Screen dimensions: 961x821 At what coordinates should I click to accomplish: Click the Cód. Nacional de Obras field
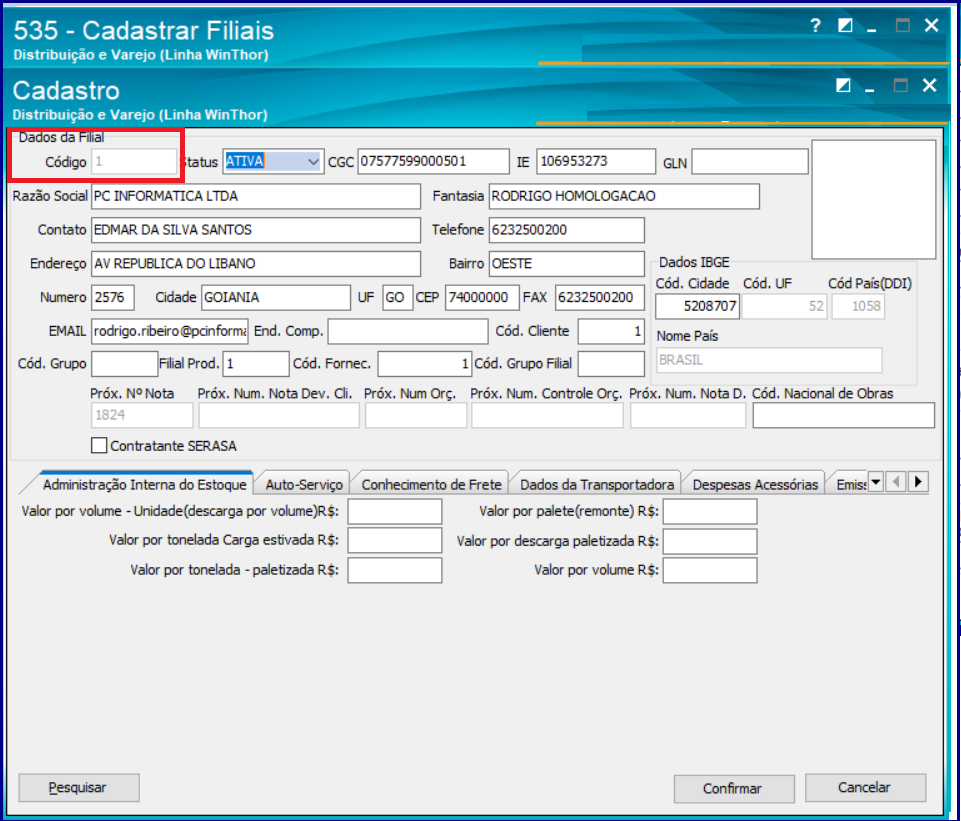coord(843,415)
